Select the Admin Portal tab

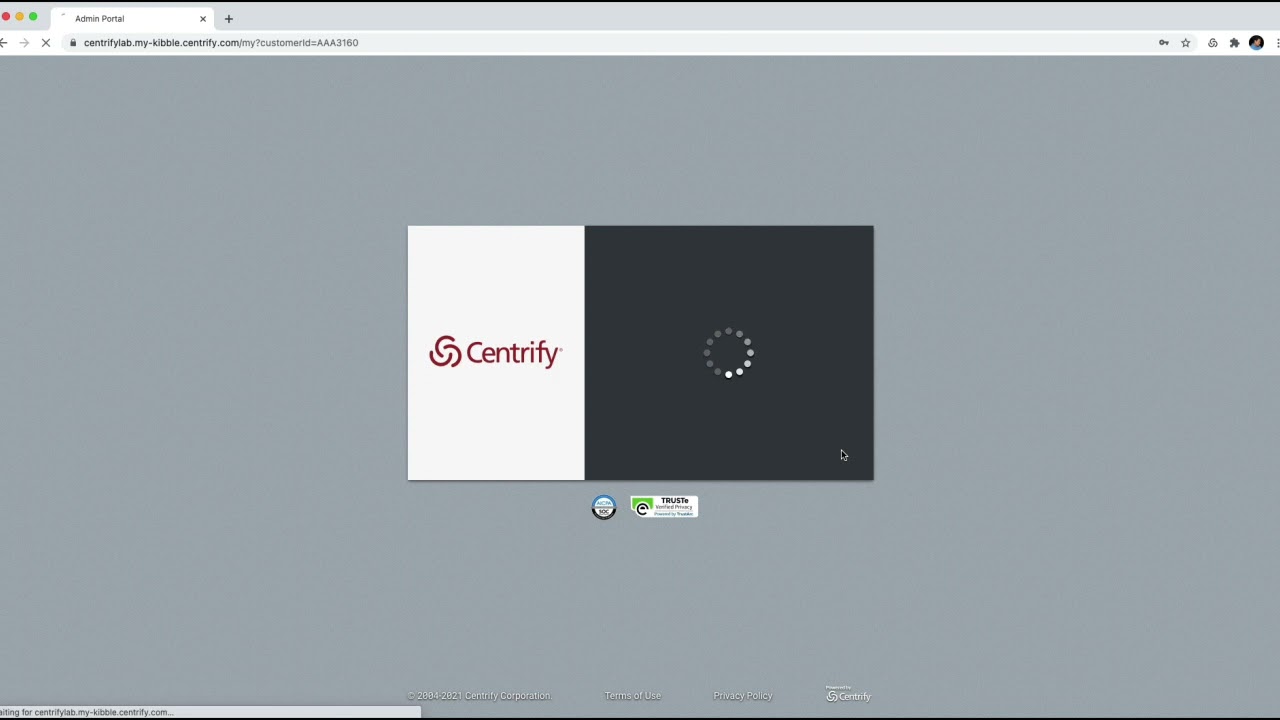(x=131, y=19)
